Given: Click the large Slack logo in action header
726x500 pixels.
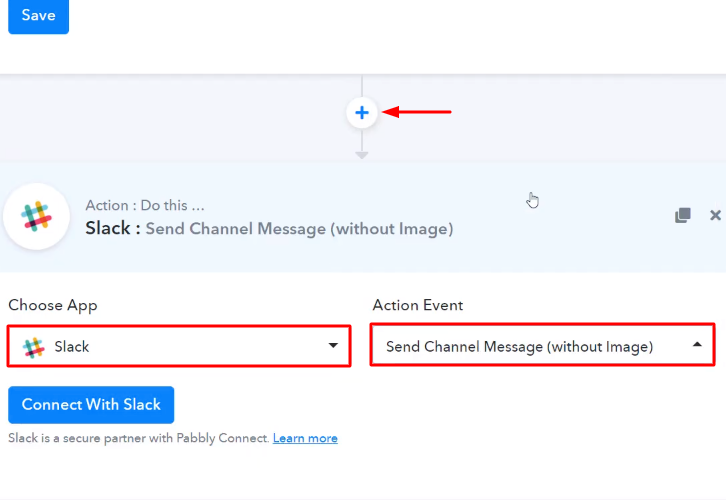Looking at the screenshot, I should pyautogui.click(x=36, y=216).
